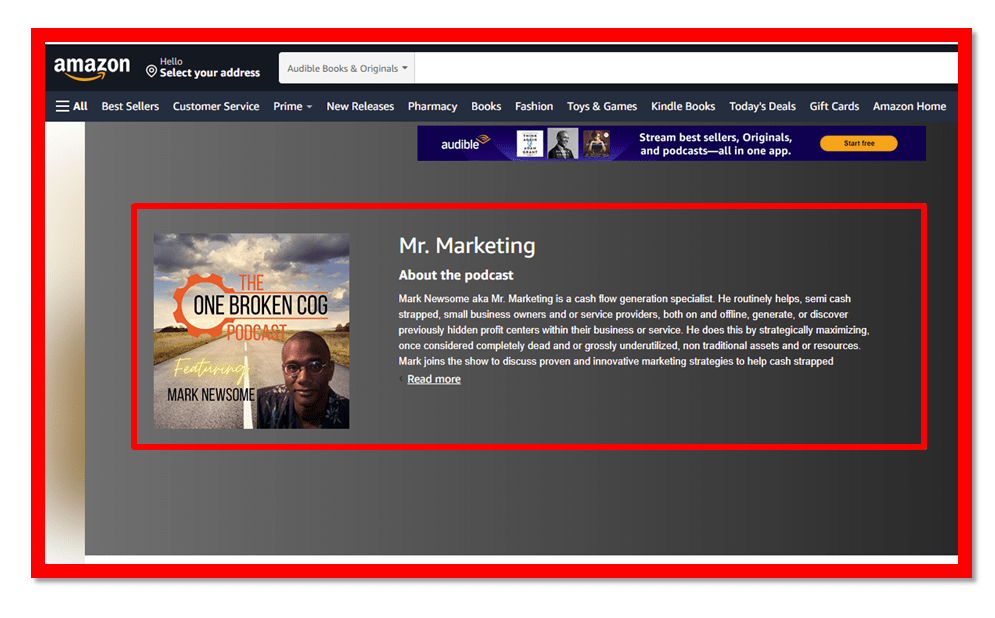
Task: Expand the full podcast description with Read more
Action: coord(433,379)
